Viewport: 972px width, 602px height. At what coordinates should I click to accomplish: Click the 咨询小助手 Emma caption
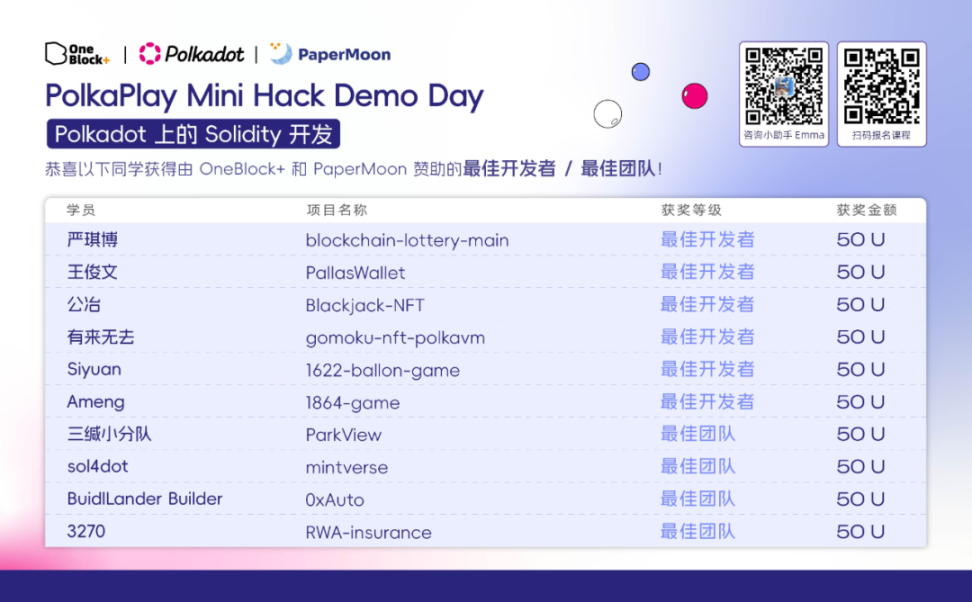click(784, 135)
